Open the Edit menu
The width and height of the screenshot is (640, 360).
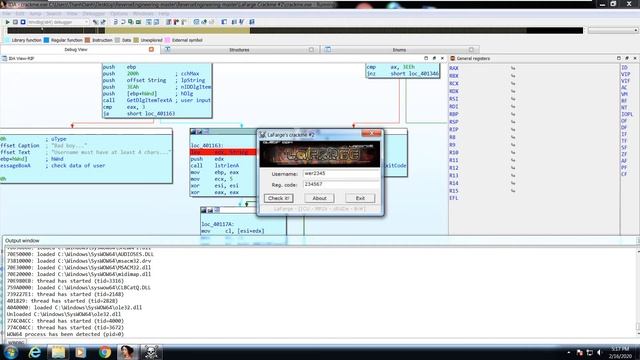pos(20,13)
